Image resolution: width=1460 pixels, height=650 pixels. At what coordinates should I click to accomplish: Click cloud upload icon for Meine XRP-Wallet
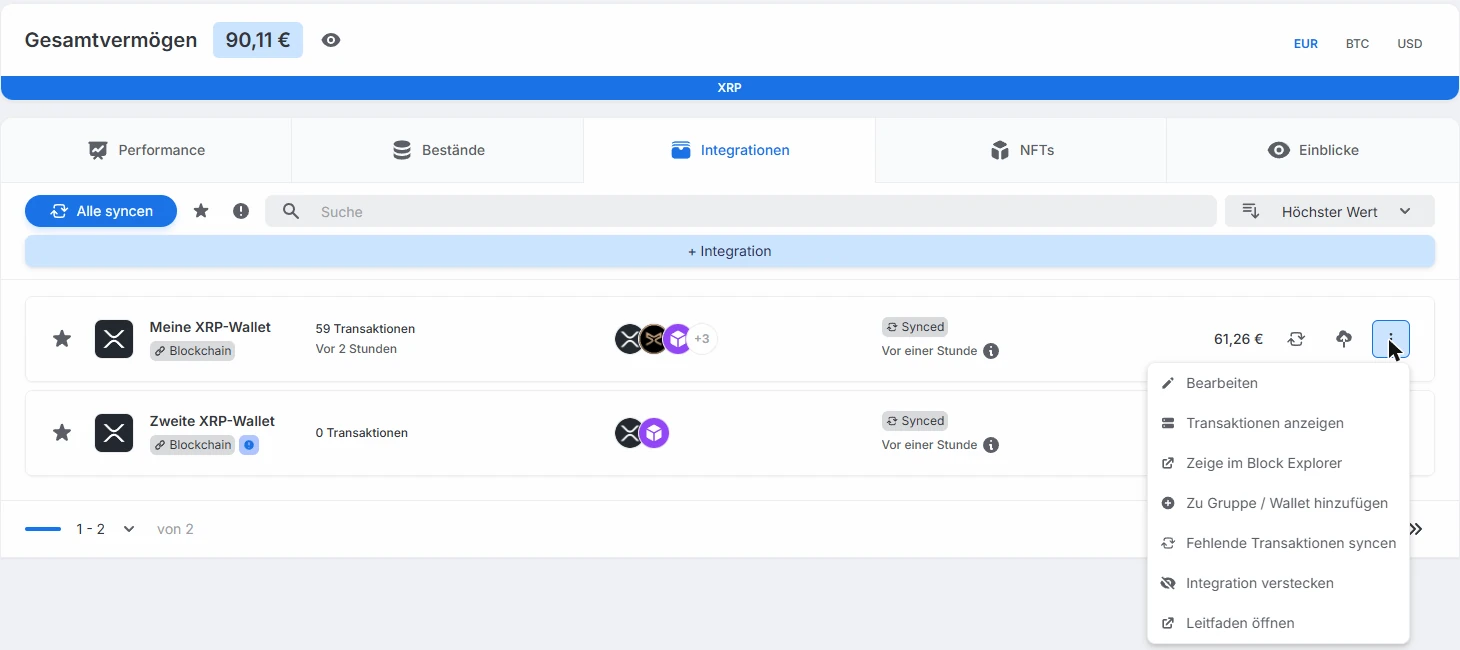coord(1344,339)
